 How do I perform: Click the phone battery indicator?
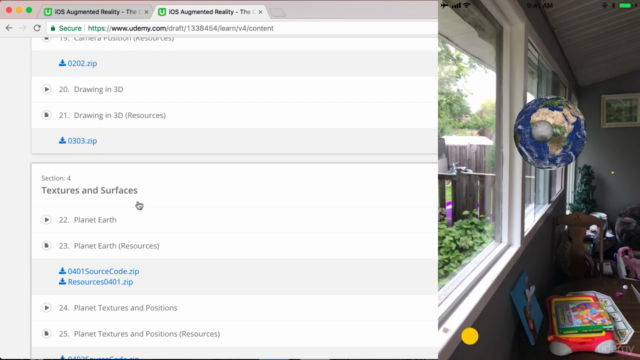click(625, 5)
